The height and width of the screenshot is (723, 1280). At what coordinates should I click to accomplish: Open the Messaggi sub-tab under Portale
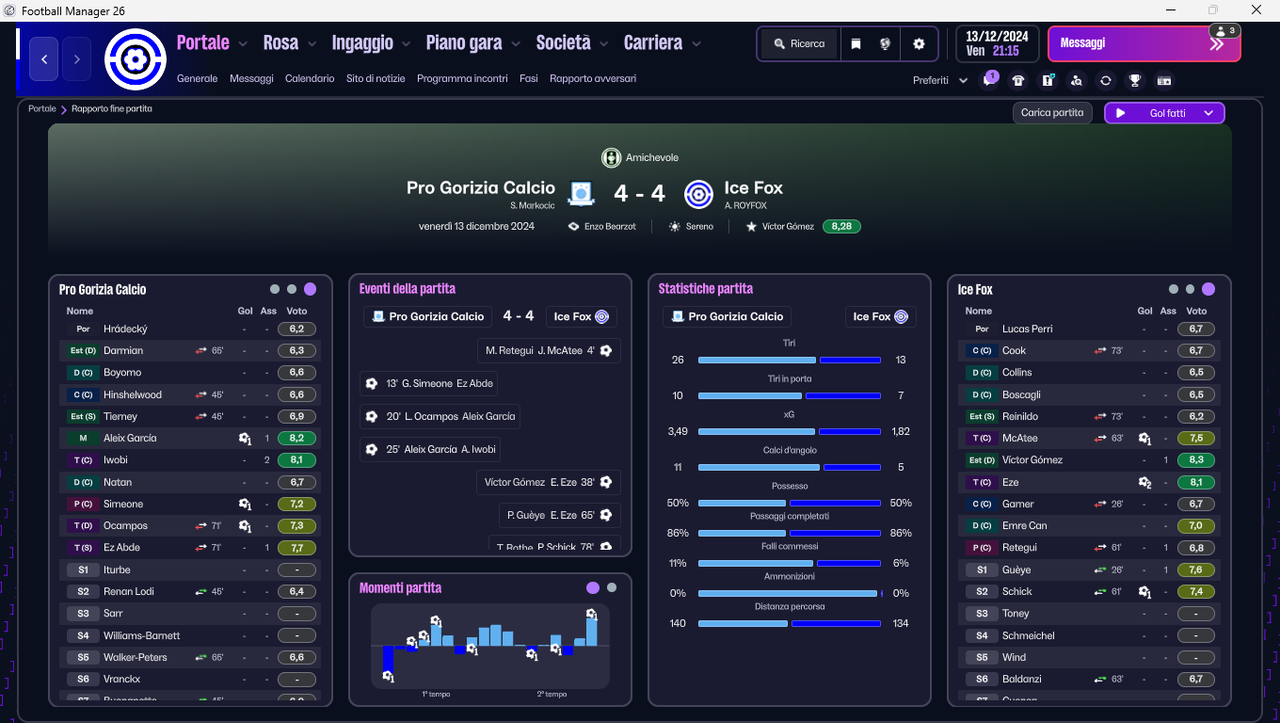(251, 78)
